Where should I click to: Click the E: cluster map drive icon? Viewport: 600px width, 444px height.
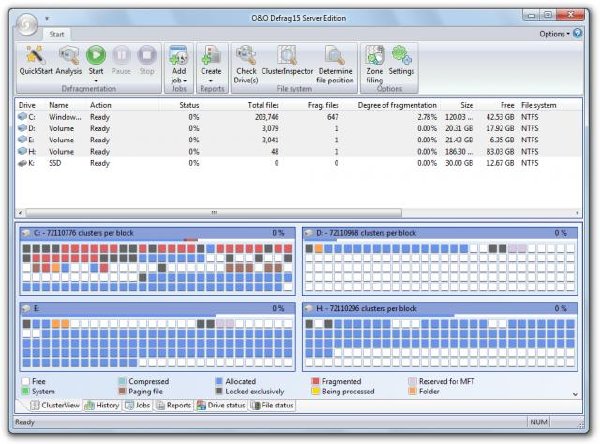pos(26,308)
